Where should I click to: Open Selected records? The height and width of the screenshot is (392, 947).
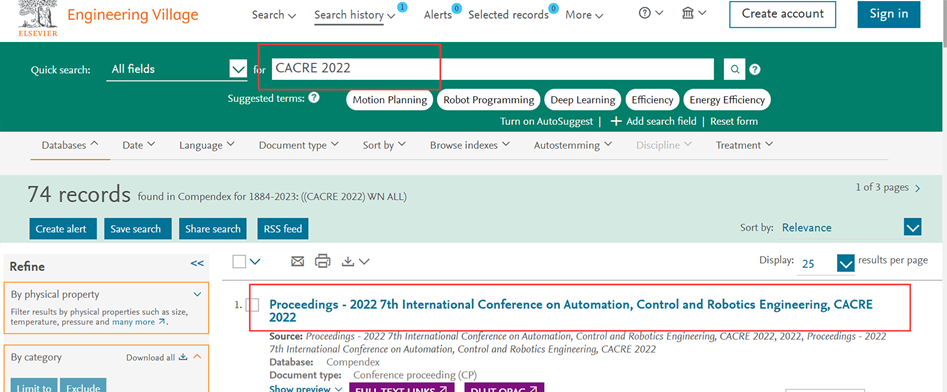[x=508, y=15]
